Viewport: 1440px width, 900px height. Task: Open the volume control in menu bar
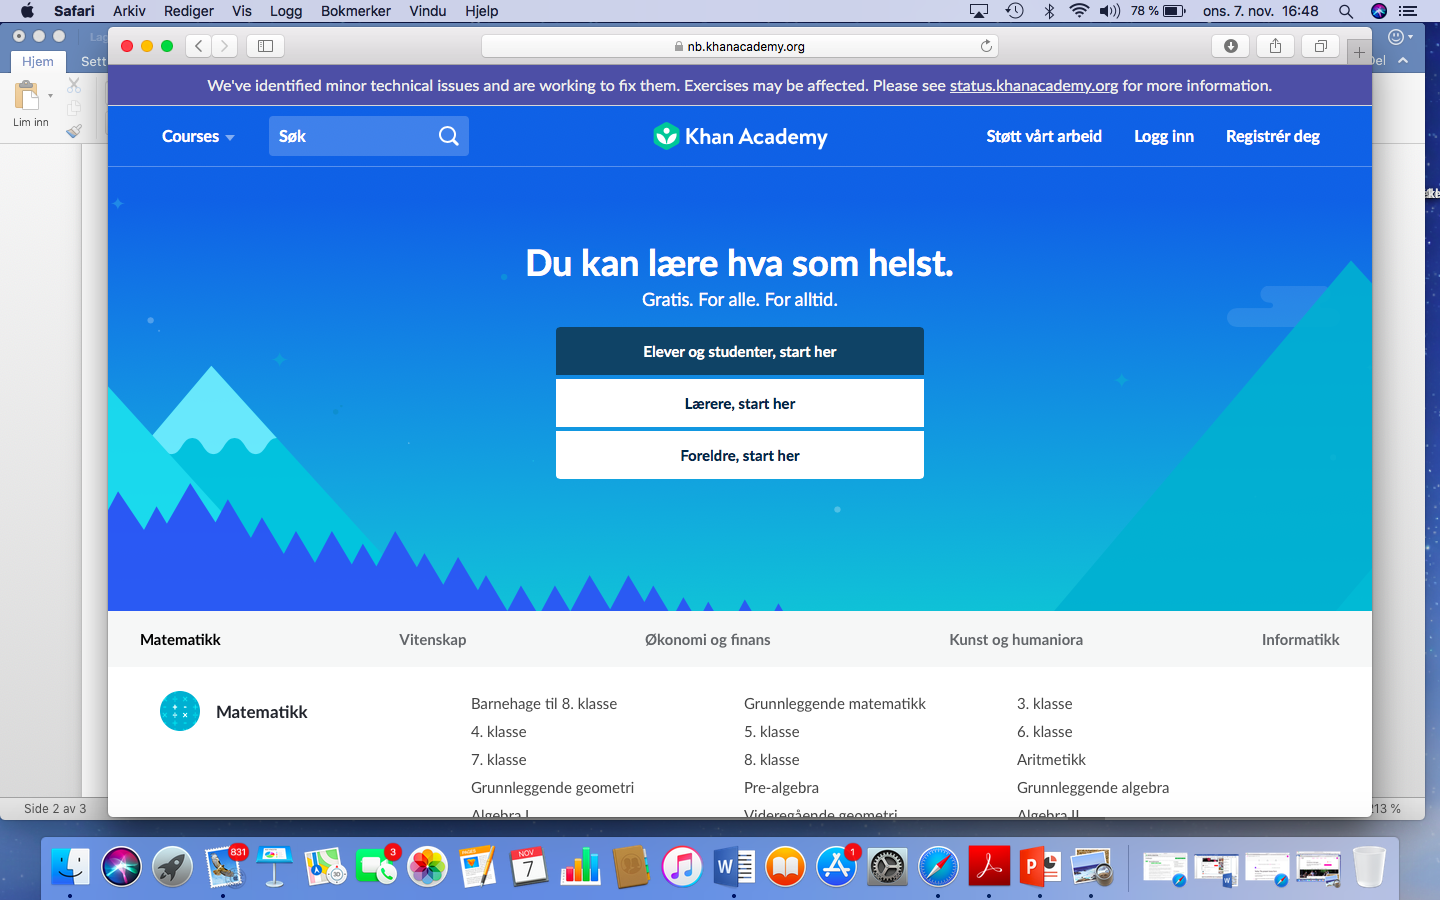click(1110, 11)
